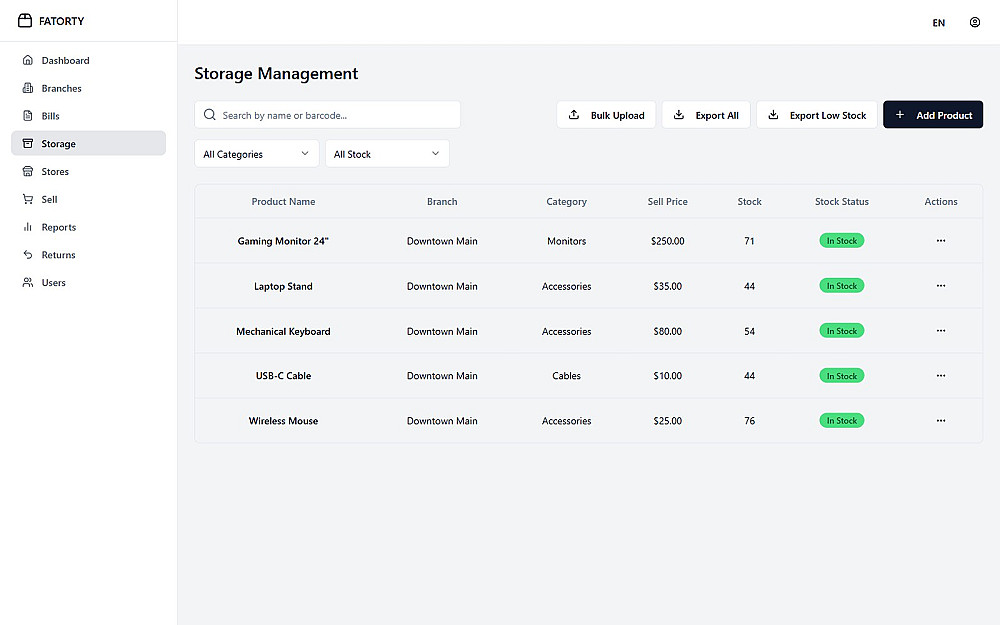This screenshot has height=625, width=1000.
Task: Switch language using EN selector
Action: click(938, 22)
